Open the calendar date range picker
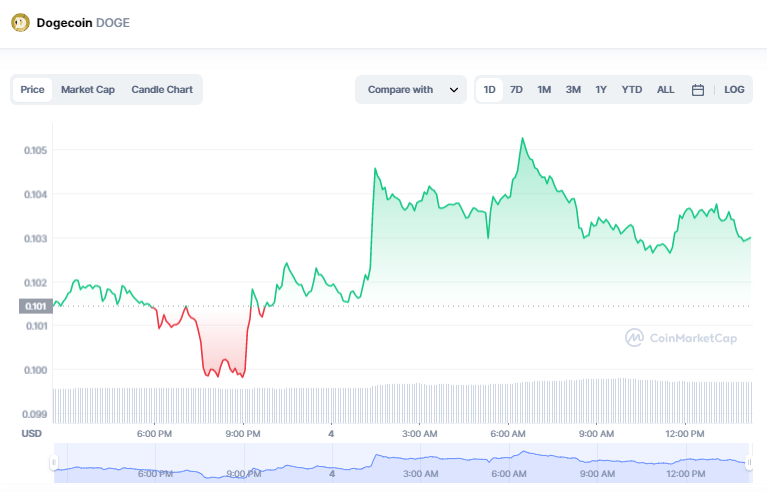 point(698,90)
